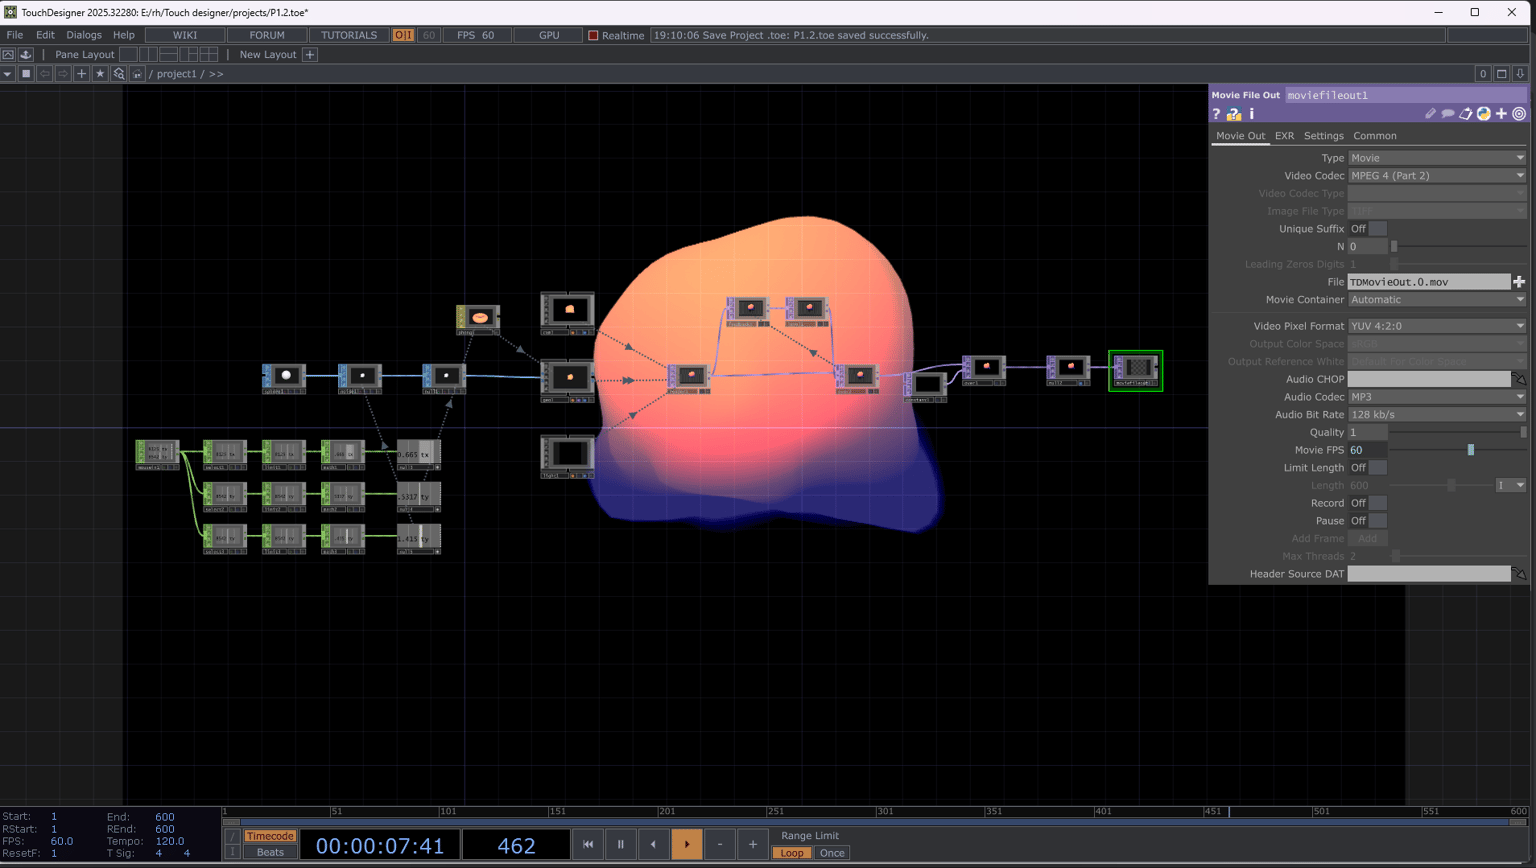Toggle the O|I power button in top bar
The height and width of the screenshot is (868, 1536).
(x=403, y=35)
